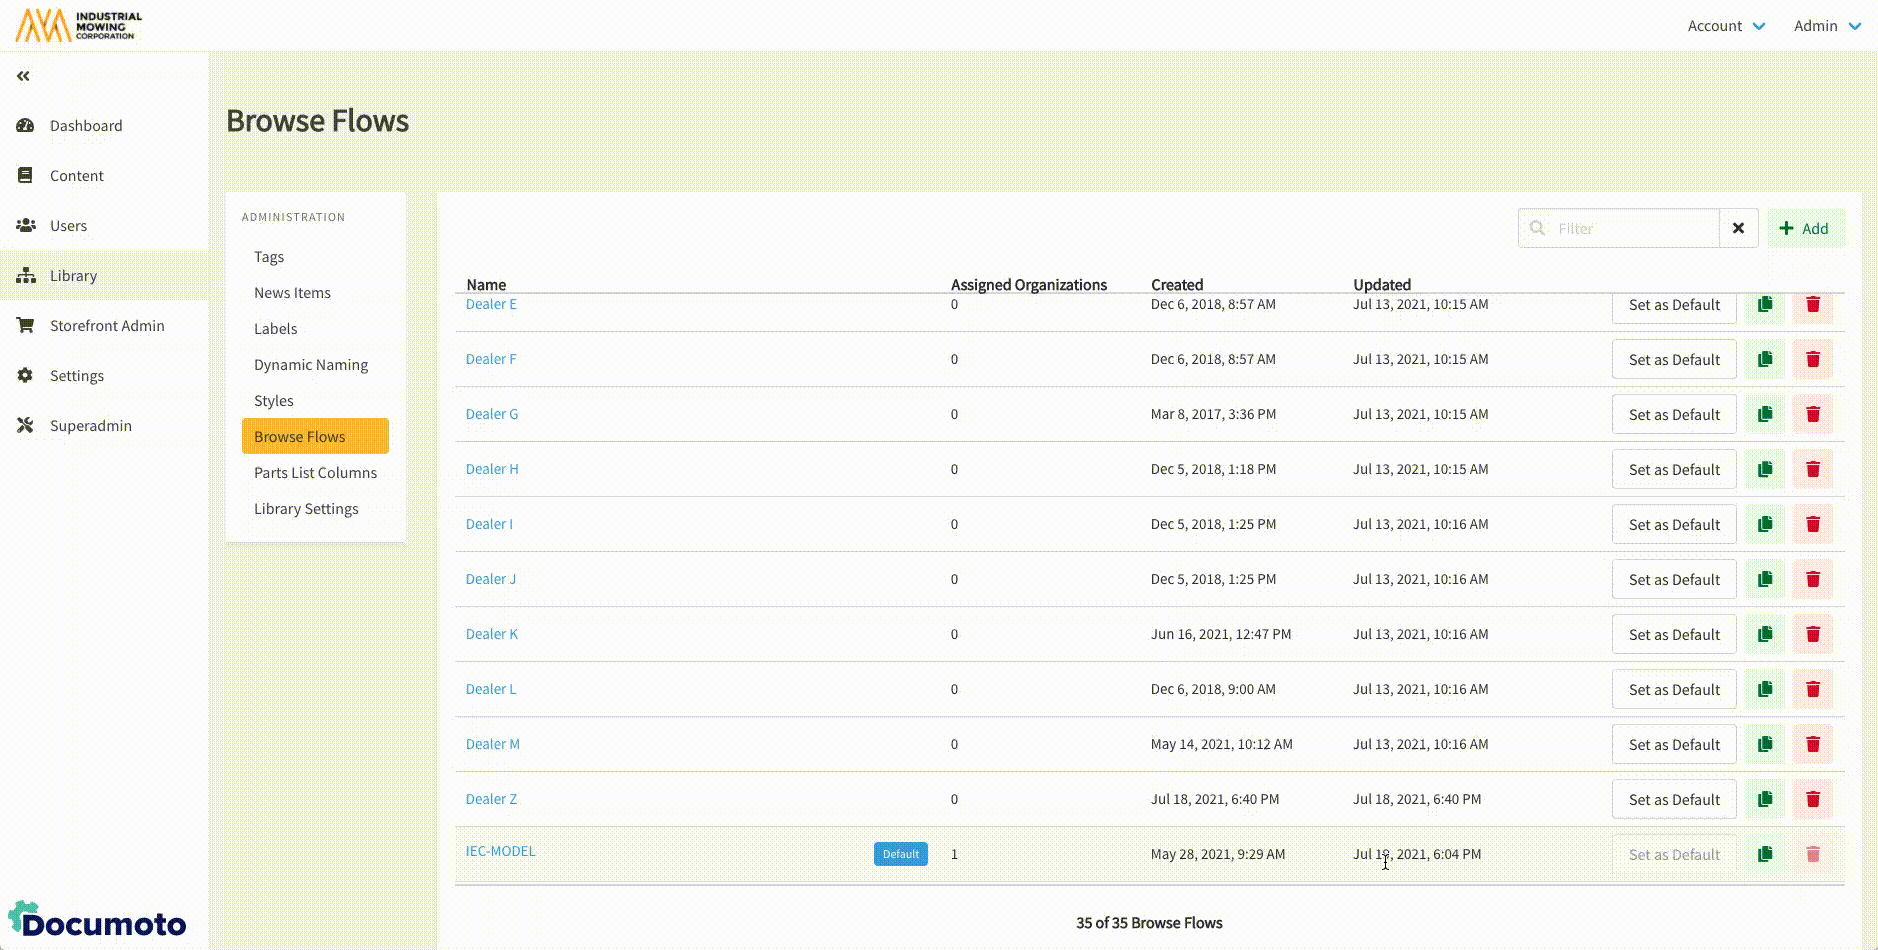Set Dealer L as Default
Viewport: 1878px width, 950px height.
[x=1673, y=689]
